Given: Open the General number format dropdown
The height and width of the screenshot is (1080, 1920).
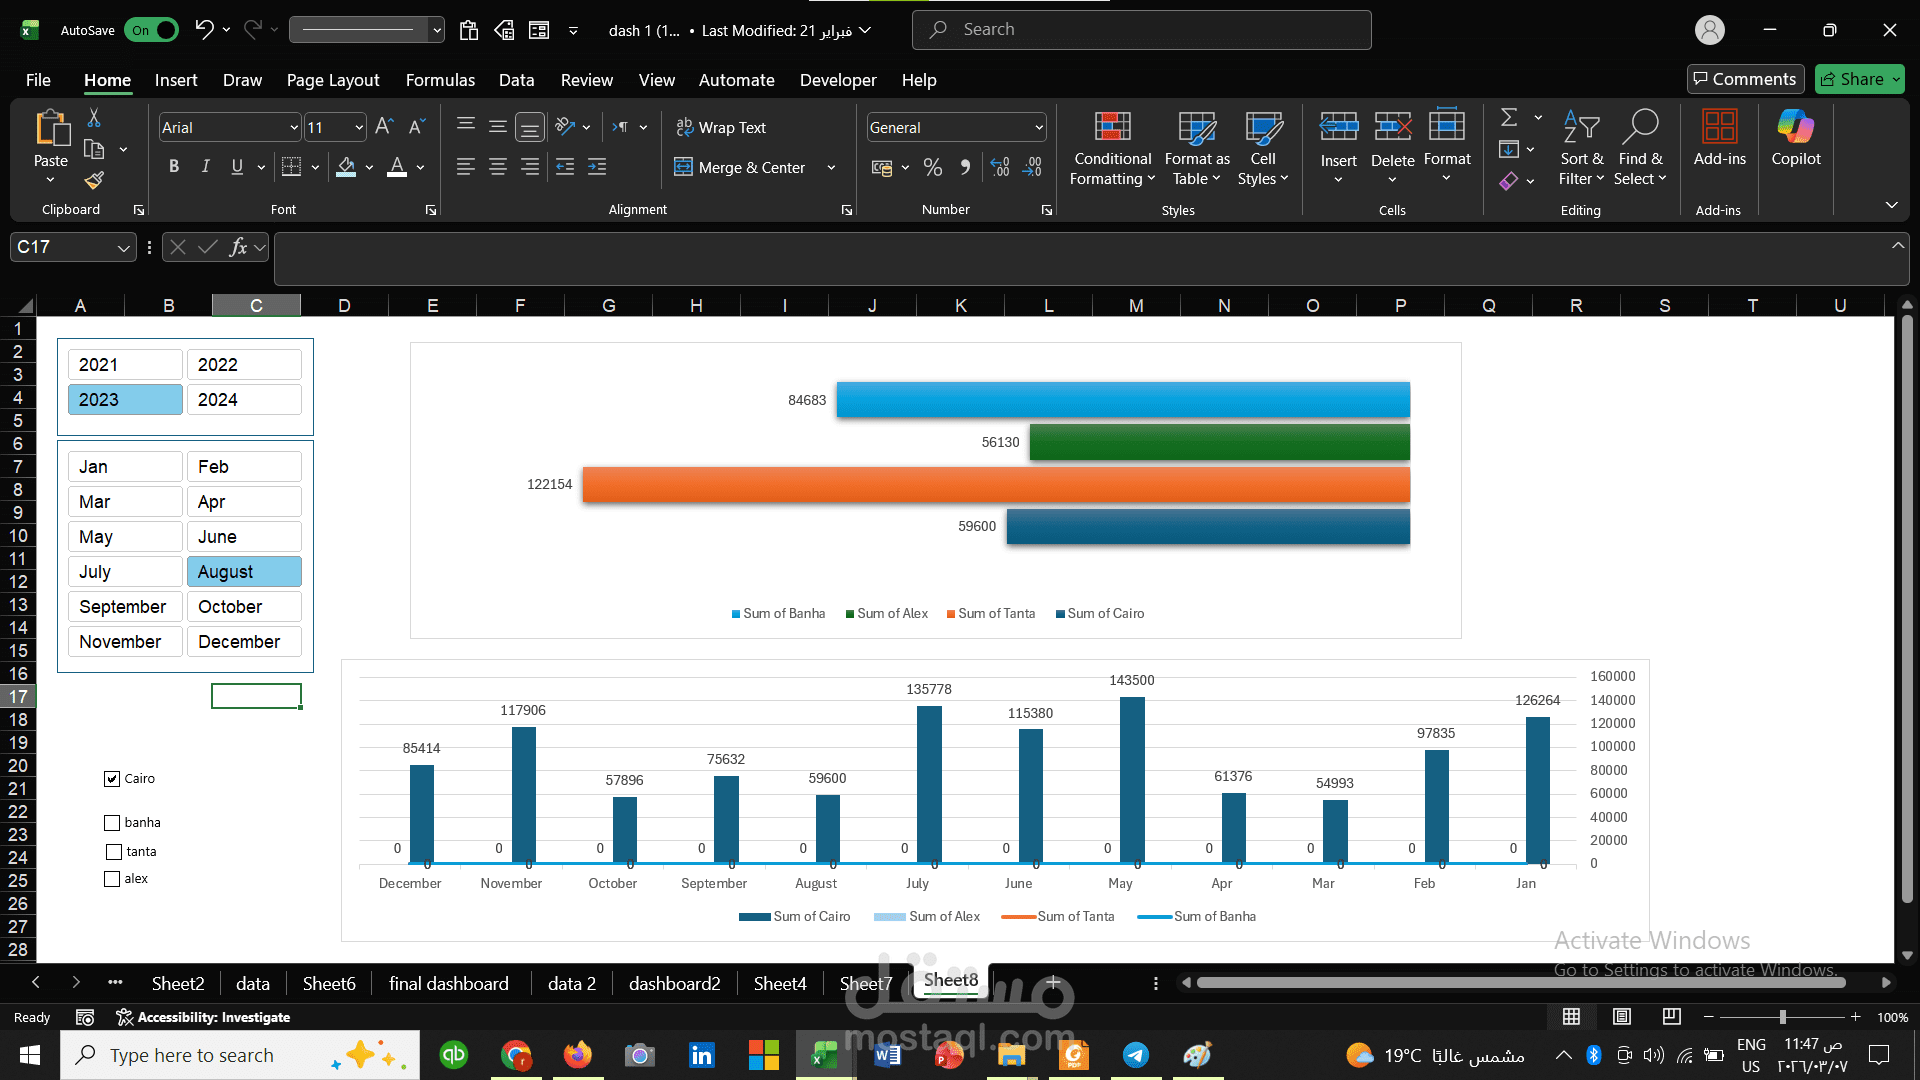Looking at the screenshot, I should pyautogui.click(x=1039, y=128).
